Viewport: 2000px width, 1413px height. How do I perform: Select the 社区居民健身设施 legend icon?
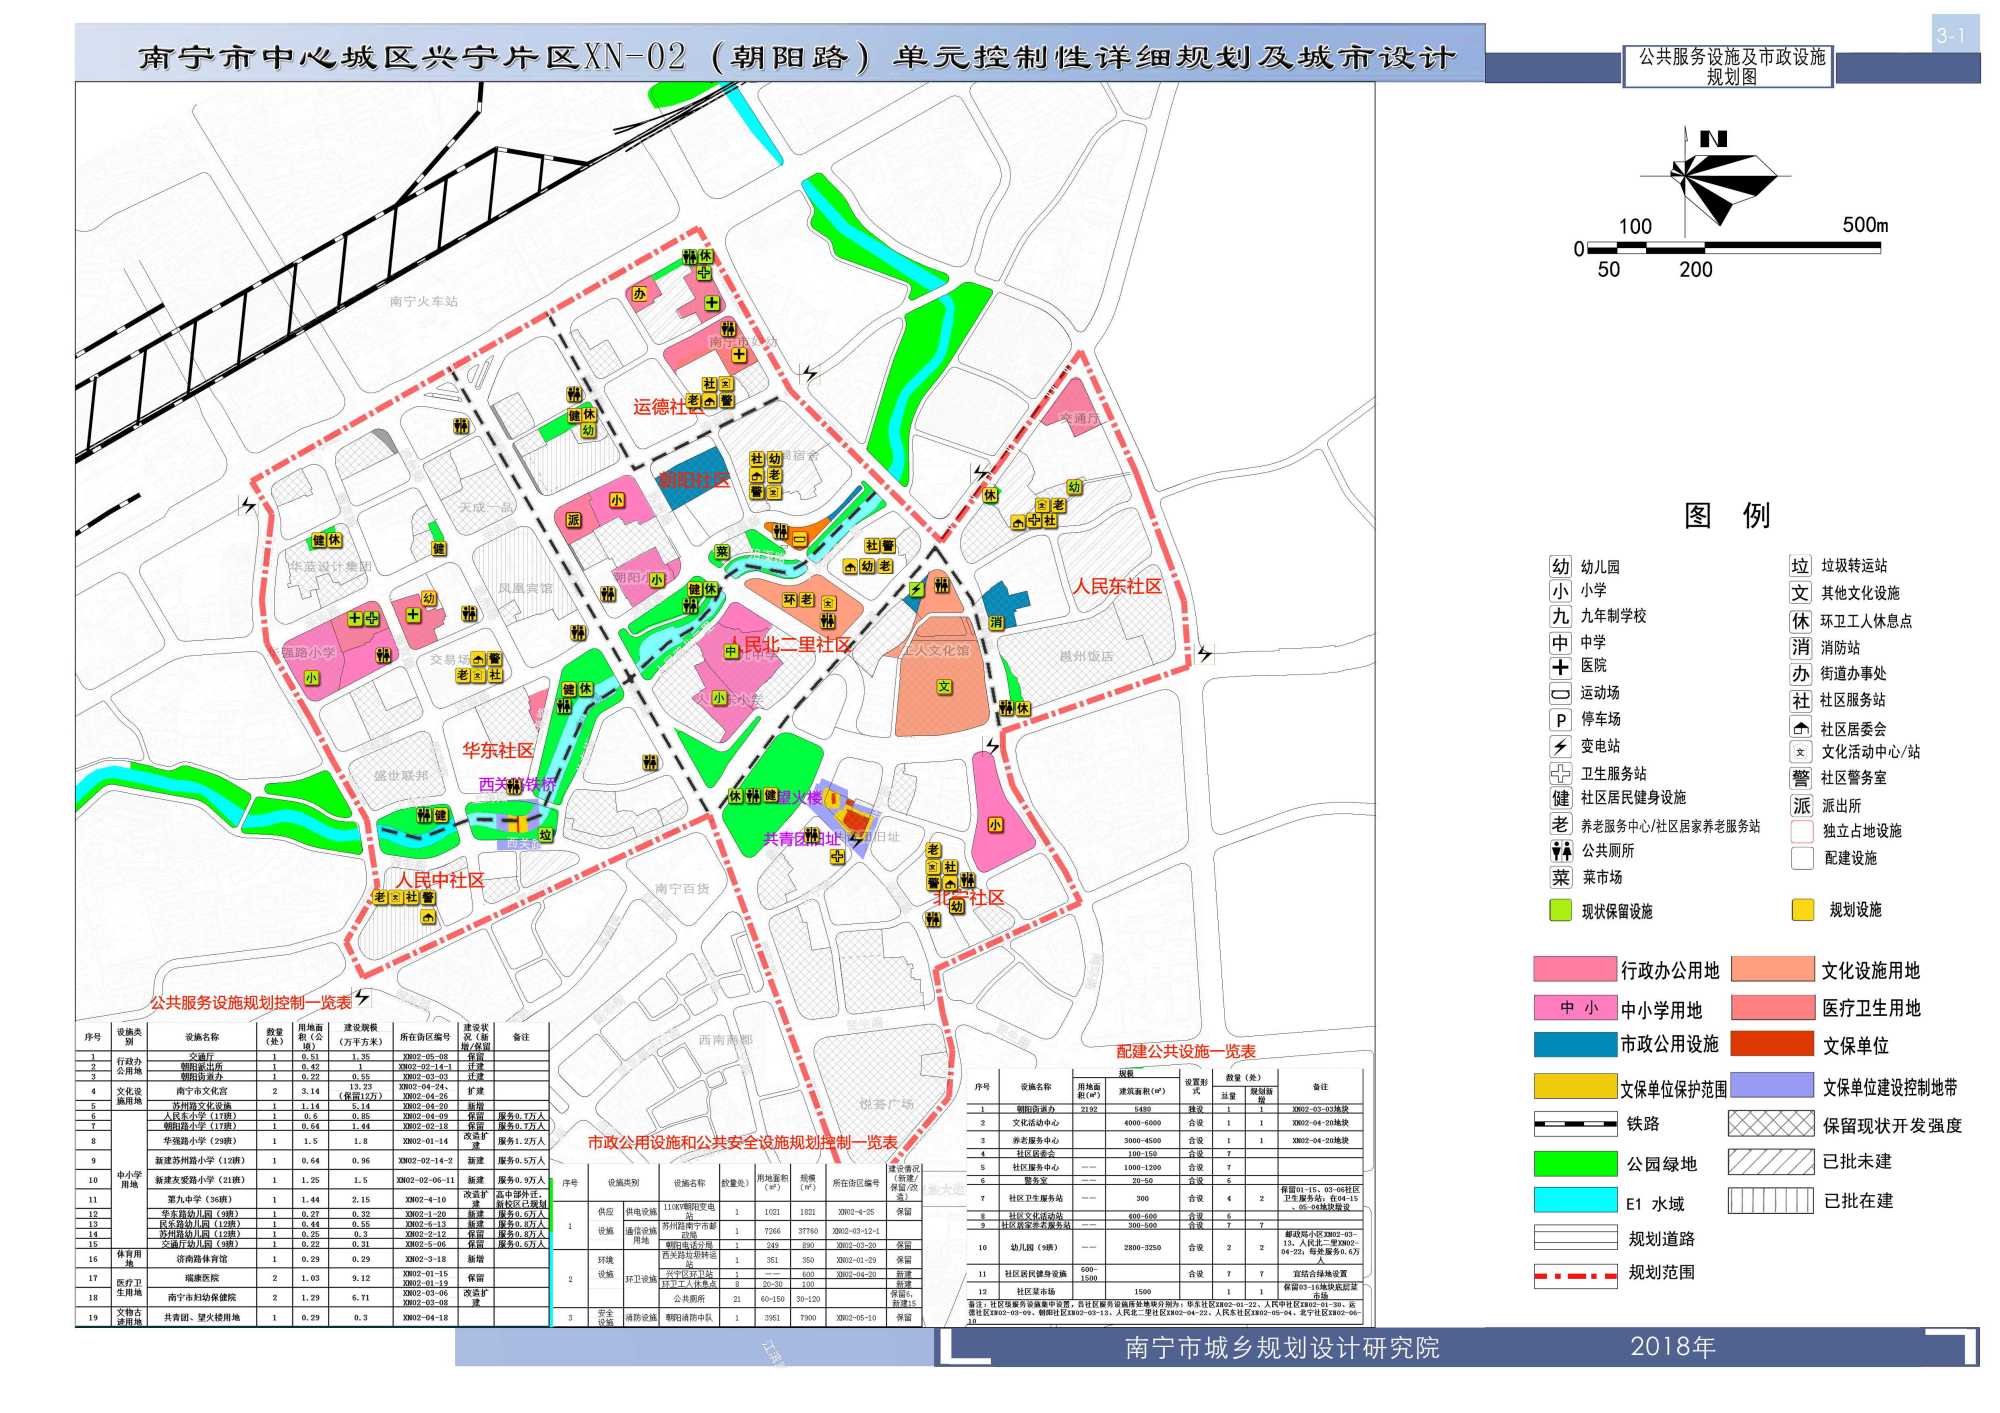coord(1560,798)
